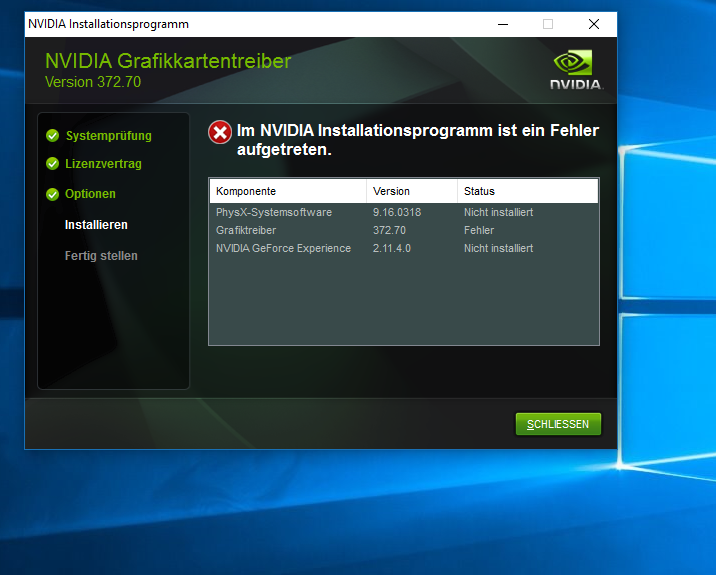
Task: Click the Version 372.70 header subtitle
Action: click(93, 82)
